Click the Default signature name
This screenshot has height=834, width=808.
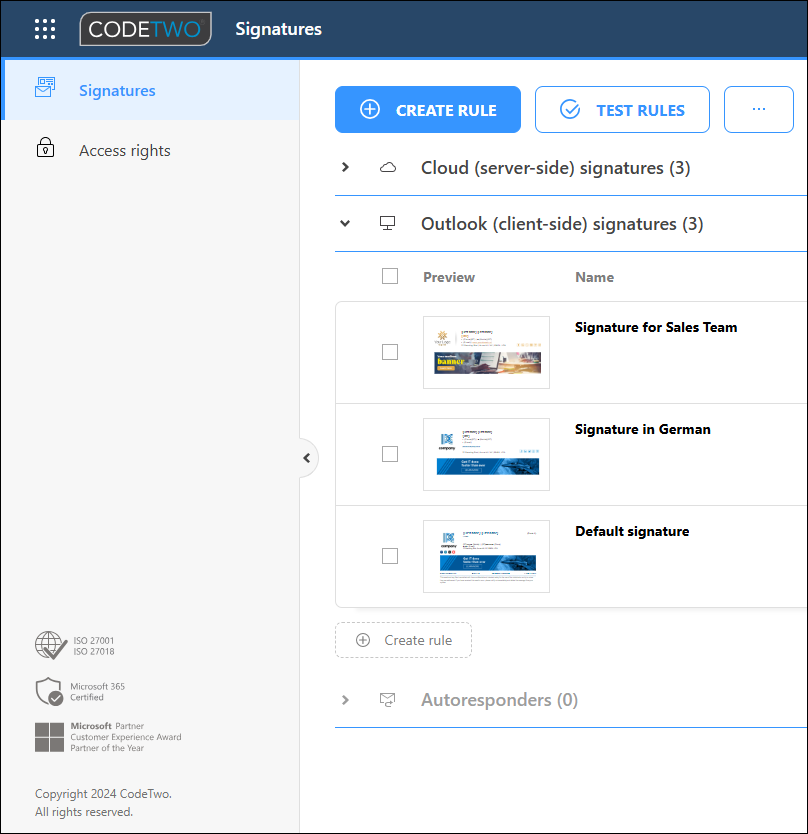pyautogui.click(x=632, y=531)
